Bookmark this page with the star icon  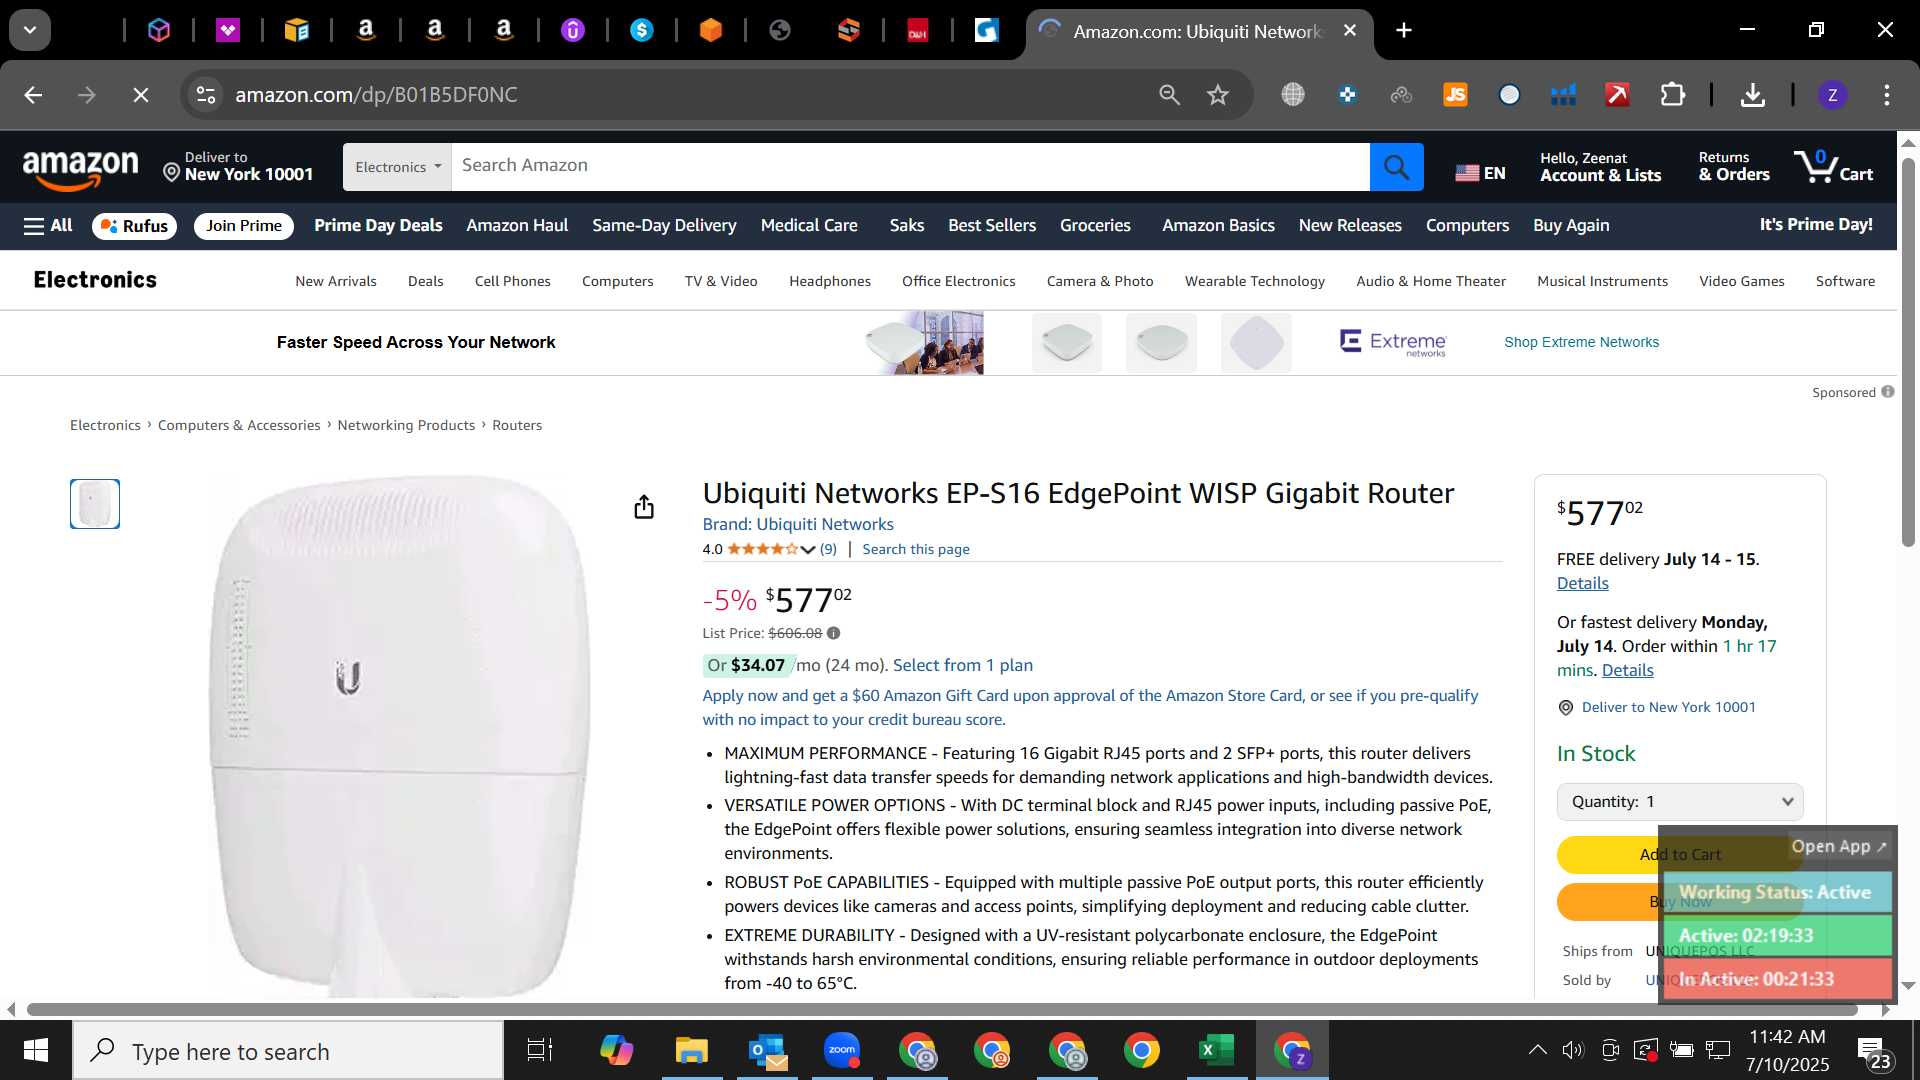pyautogui.click(x=1217, y=95)
